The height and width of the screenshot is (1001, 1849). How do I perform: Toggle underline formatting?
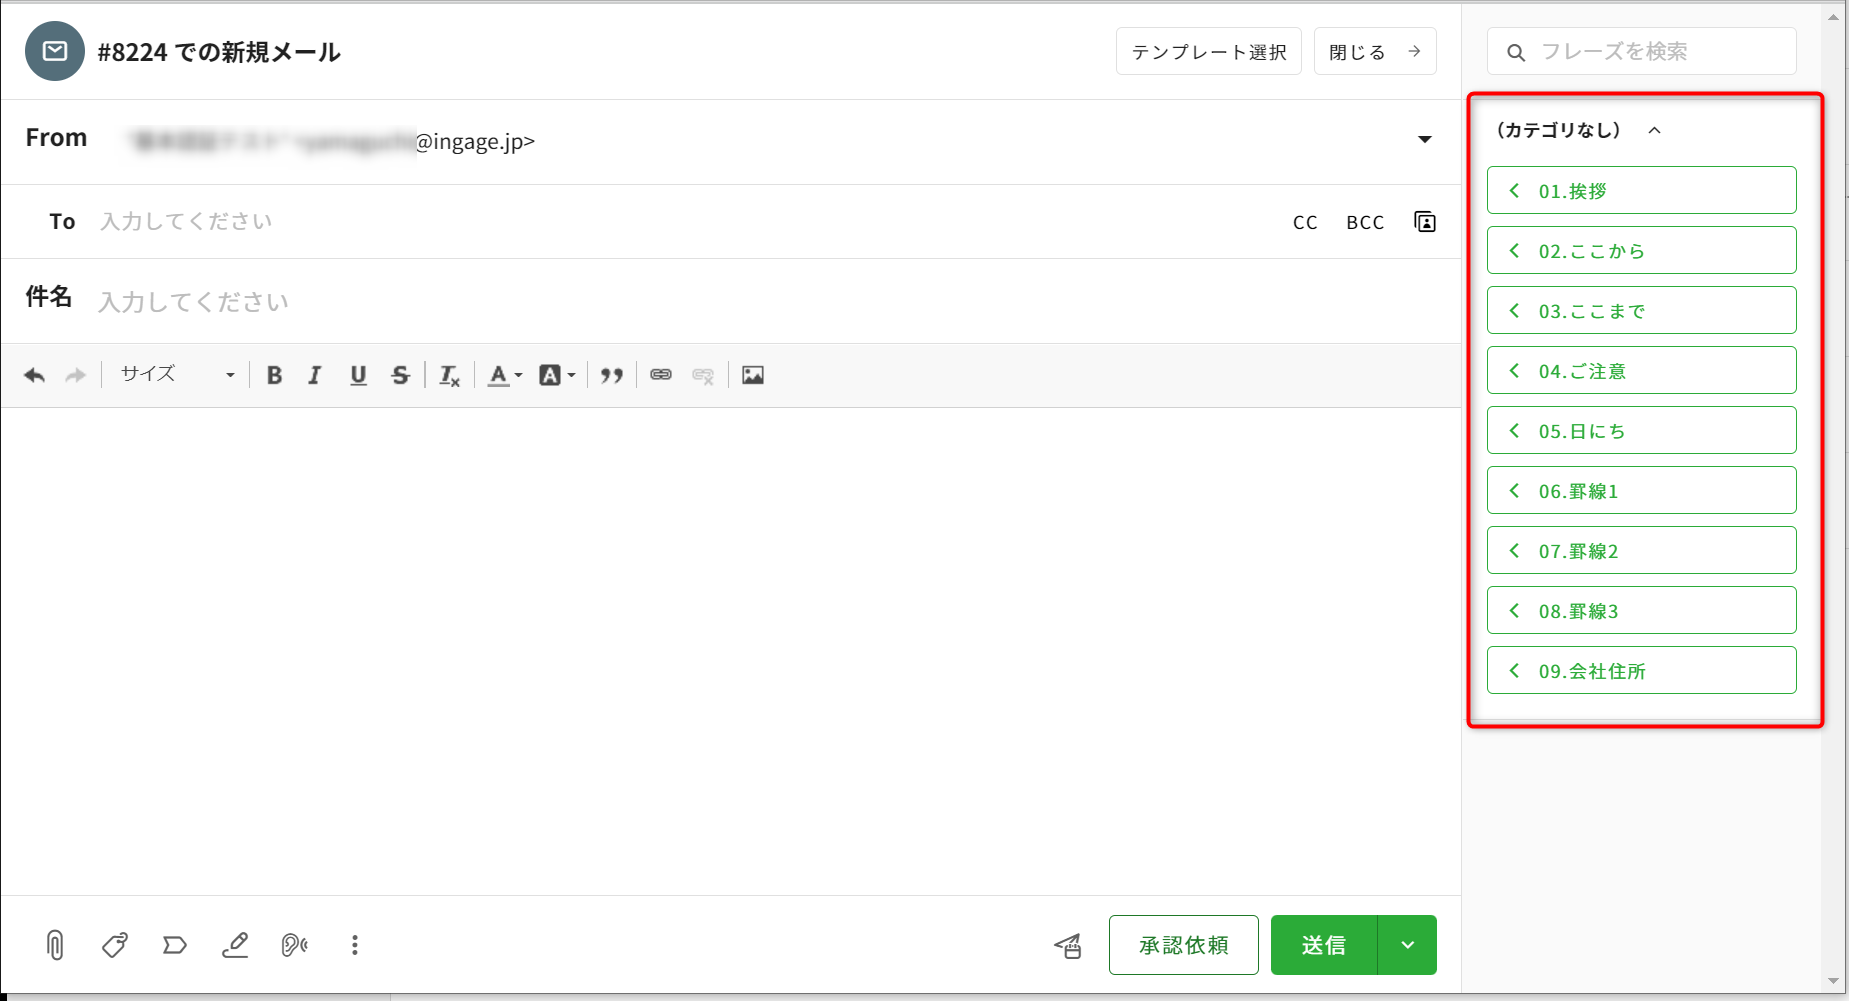coord(358,375)
